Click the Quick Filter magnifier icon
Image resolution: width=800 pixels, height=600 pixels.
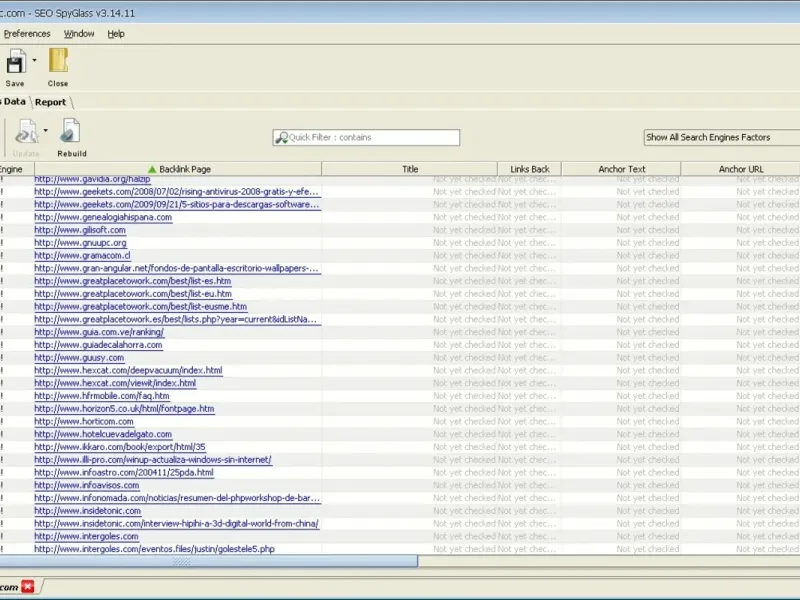click(282, 137)
